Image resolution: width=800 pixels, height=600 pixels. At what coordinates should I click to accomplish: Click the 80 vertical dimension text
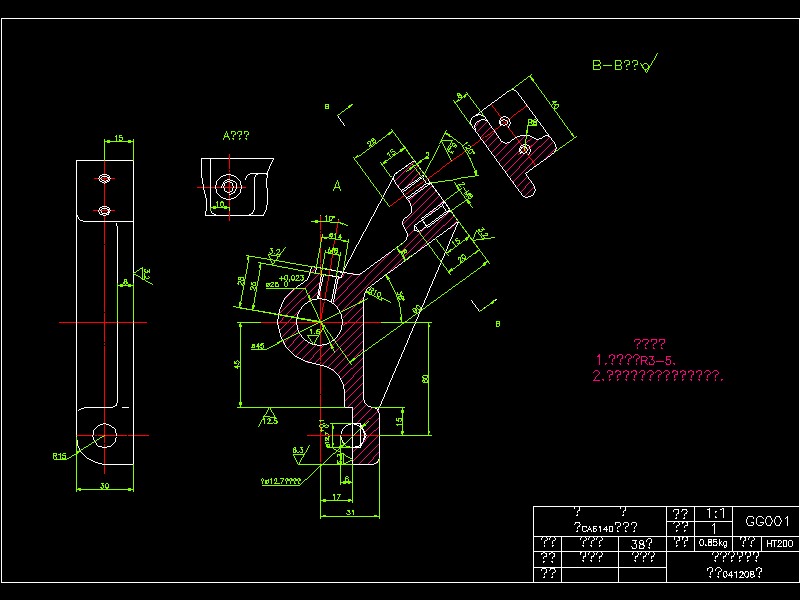tap(425, 378)
